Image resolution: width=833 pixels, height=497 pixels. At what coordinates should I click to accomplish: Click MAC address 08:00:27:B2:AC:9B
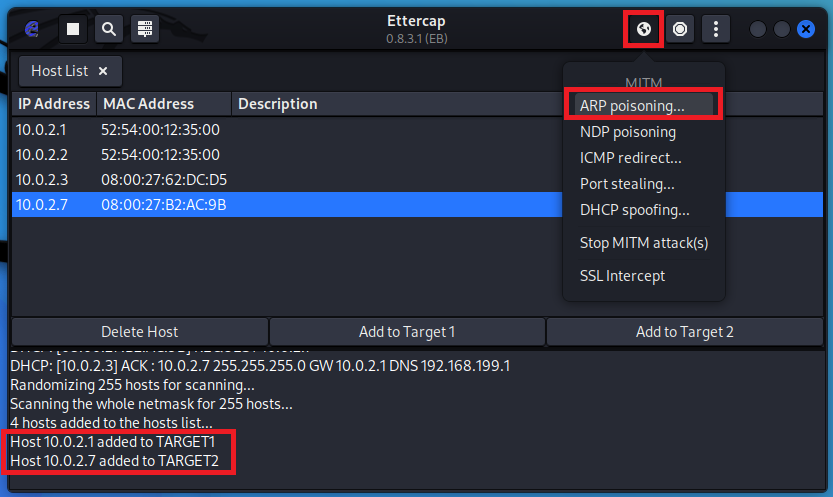point(164,204)
